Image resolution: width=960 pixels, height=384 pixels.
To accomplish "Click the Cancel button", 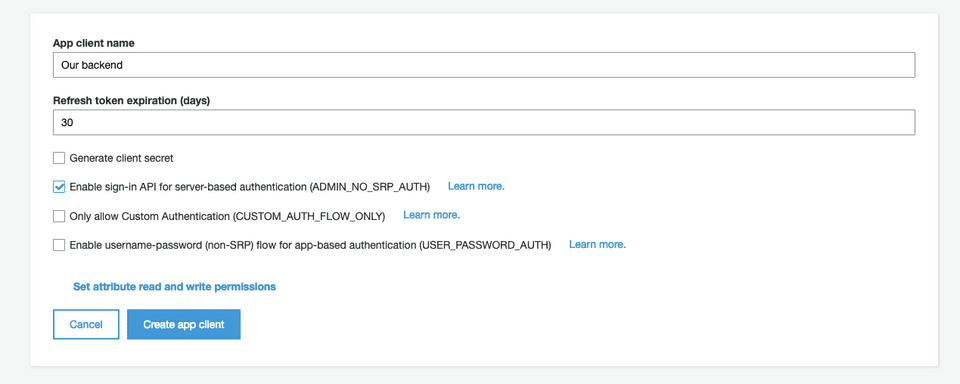I will [86, 324].
